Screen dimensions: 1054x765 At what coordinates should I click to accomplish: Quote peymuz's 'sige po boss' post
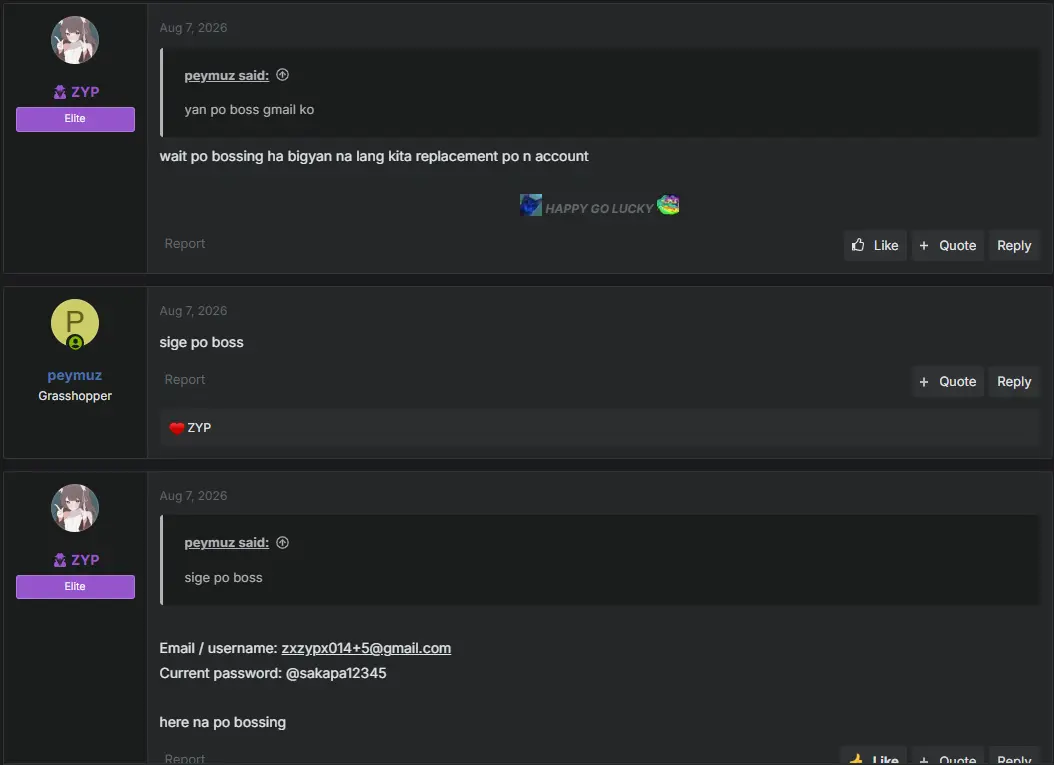point(948,381)
